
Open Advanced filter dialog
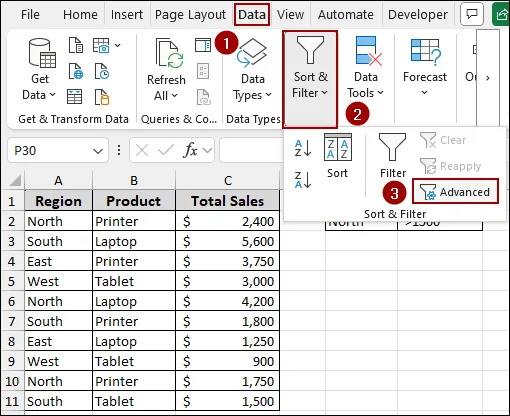[x=455, y=192]
